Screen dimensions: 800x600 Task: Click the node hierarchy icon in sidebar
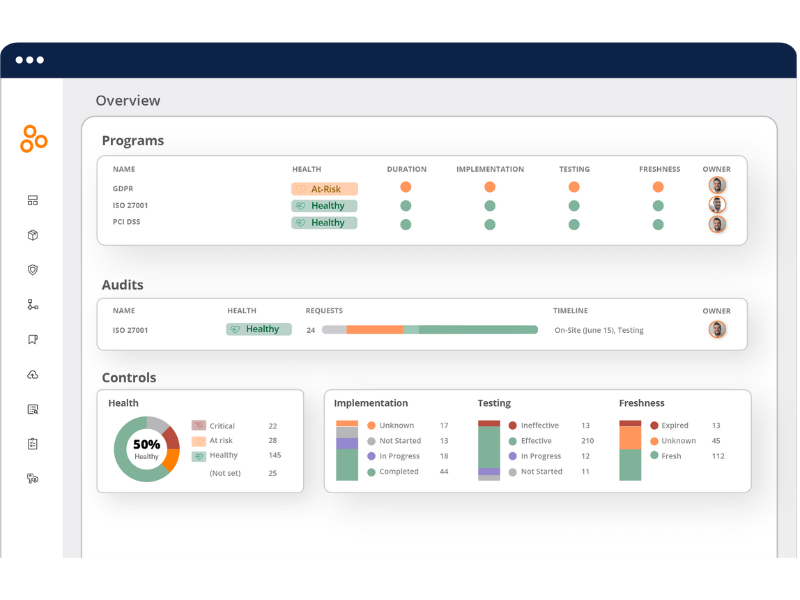(33, 305)
